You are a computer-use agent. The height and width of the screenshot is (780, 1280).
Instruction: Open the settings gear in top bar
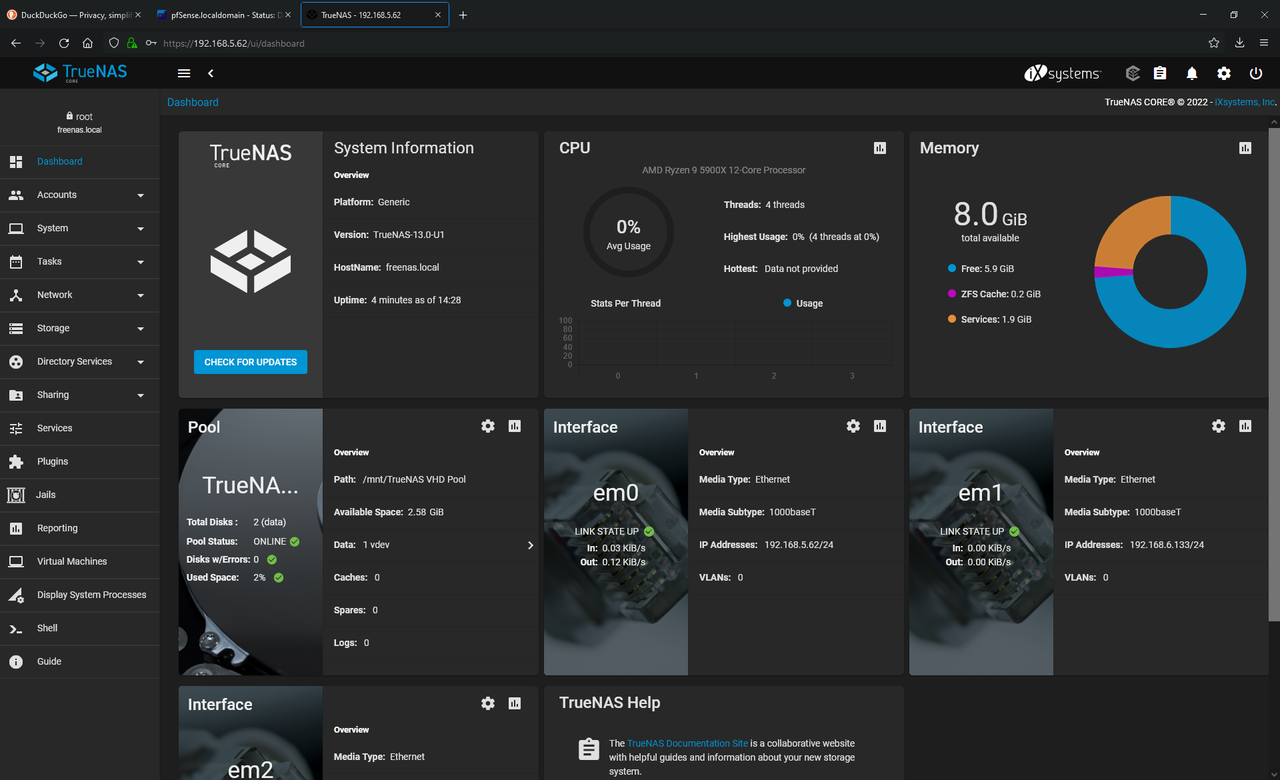point(1224,73)
